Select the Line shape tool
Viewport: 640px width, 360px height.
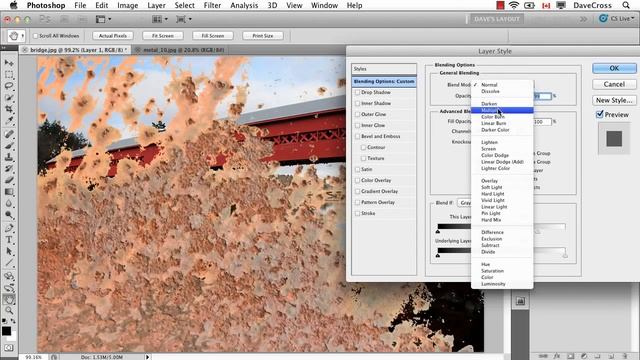tap(9, 263)
